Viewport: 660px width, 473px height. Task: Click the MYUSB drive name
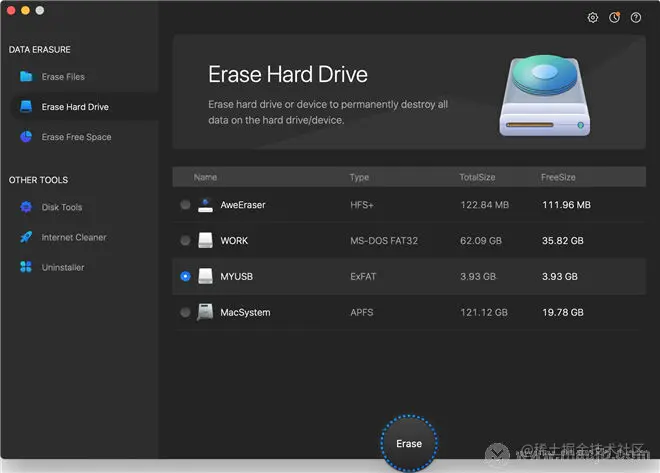point(237,276)
